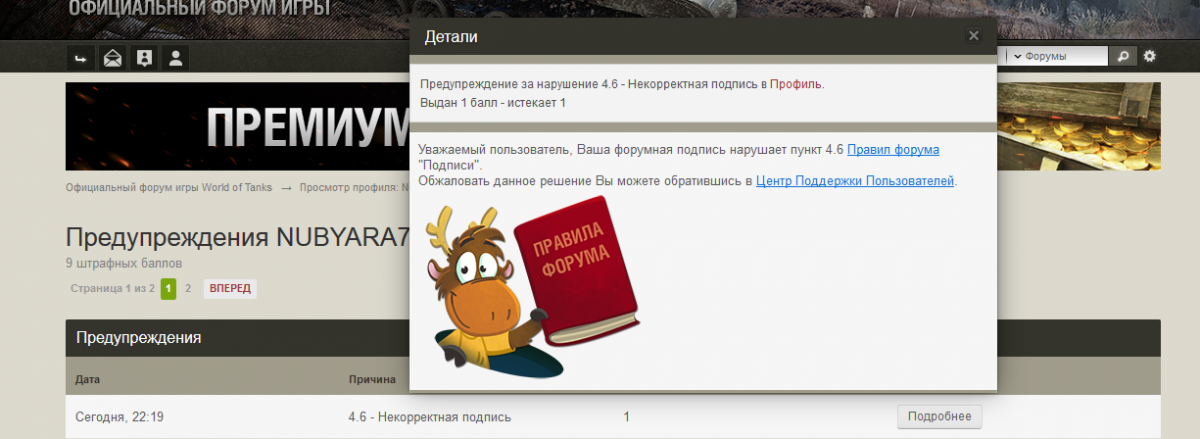Click the Предупреждения NUBYARA heading
Screen dimensions: 1200x439
(x=238, y=238)
